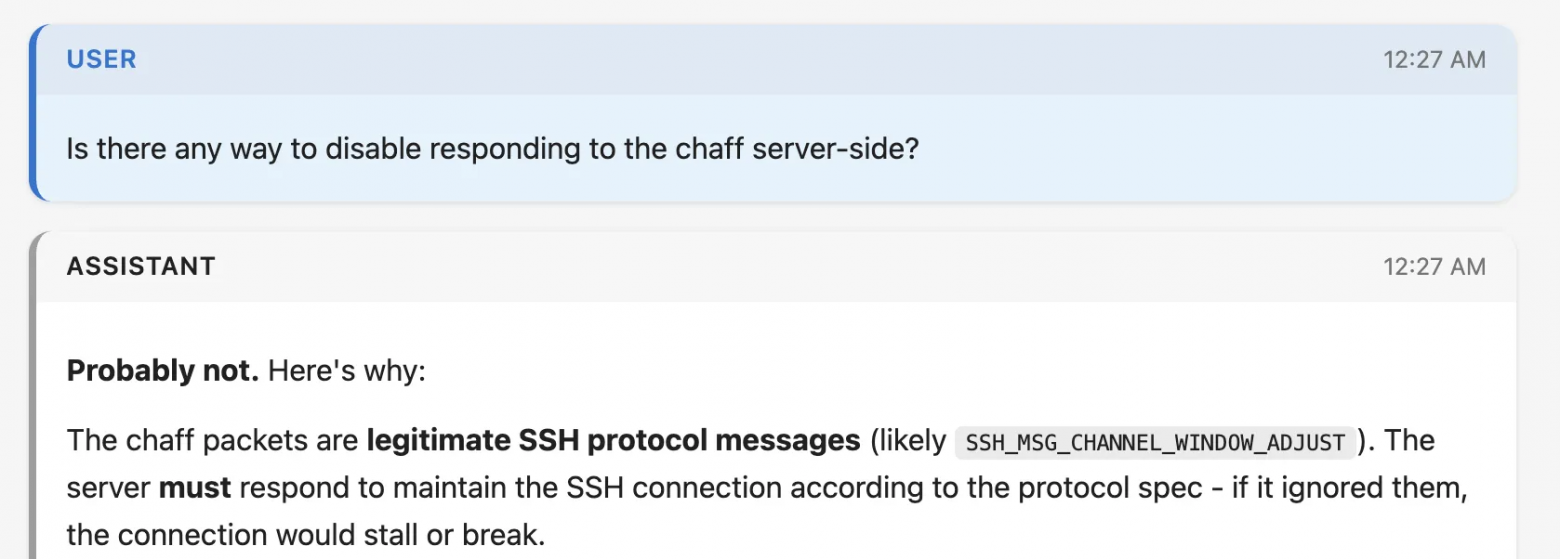
Task: Click empty area of the USER header bar
Action: (760, 60)
